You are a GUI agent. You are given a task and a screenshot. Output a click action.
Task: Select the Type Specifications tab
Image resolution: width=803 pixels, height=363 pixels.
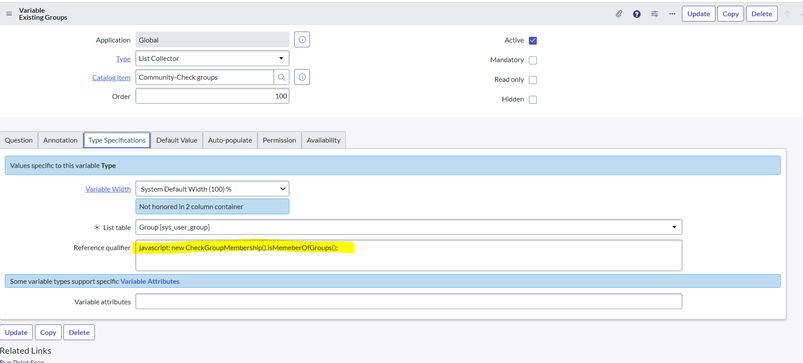point(117,140)
